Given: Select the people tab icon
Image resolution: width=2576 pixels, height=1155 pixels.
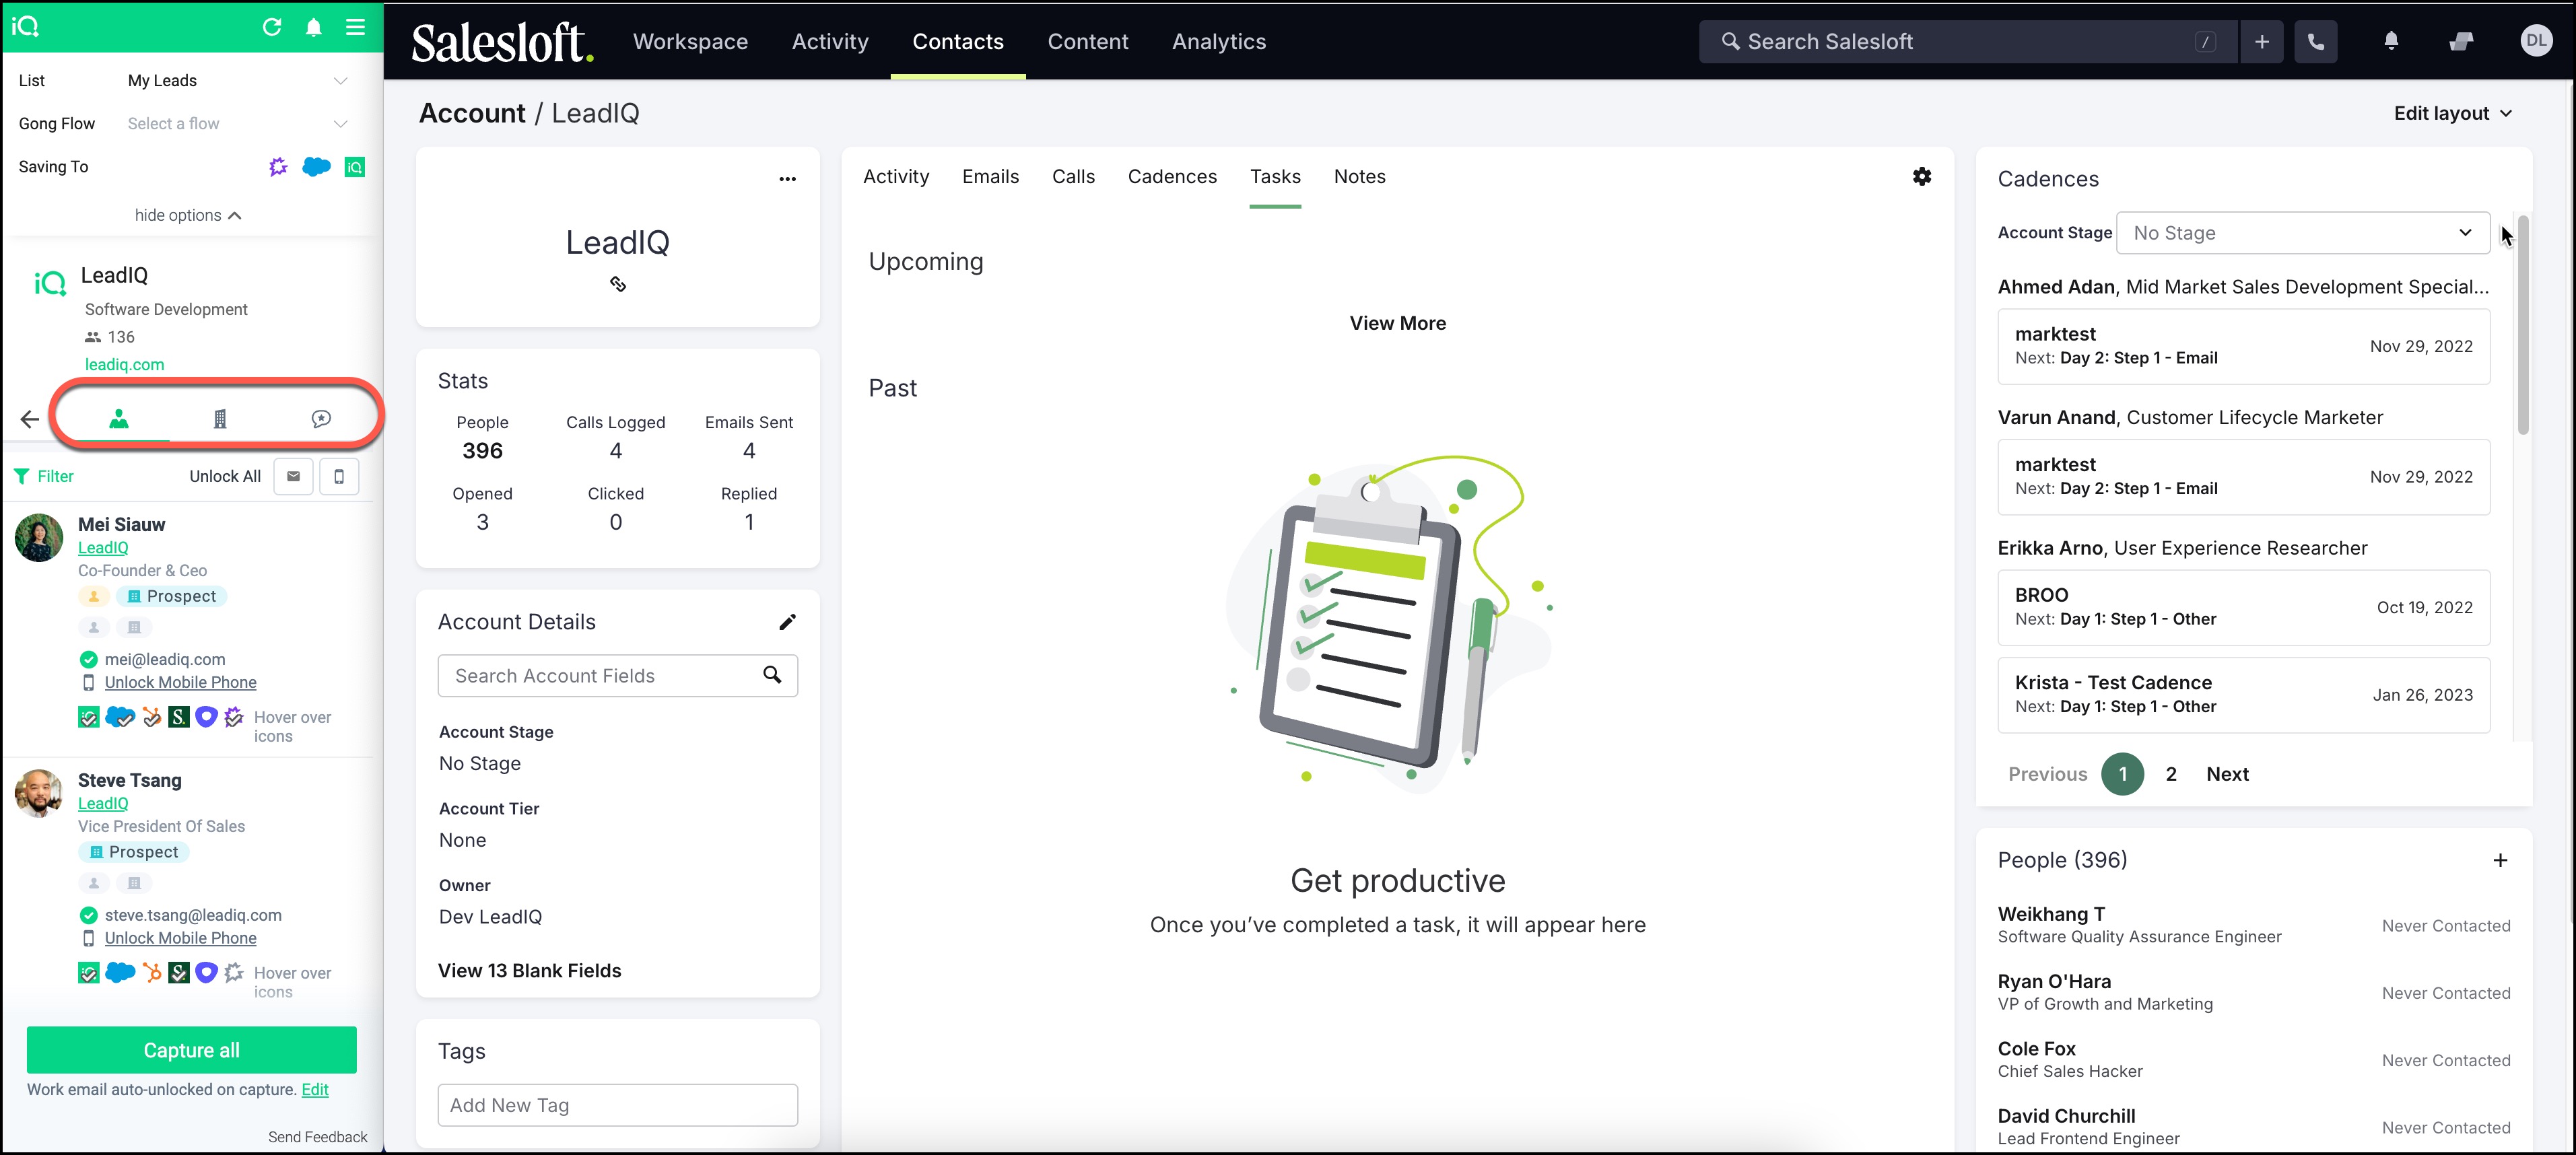Looking at the screenshot, I should [x=119, y=419].
